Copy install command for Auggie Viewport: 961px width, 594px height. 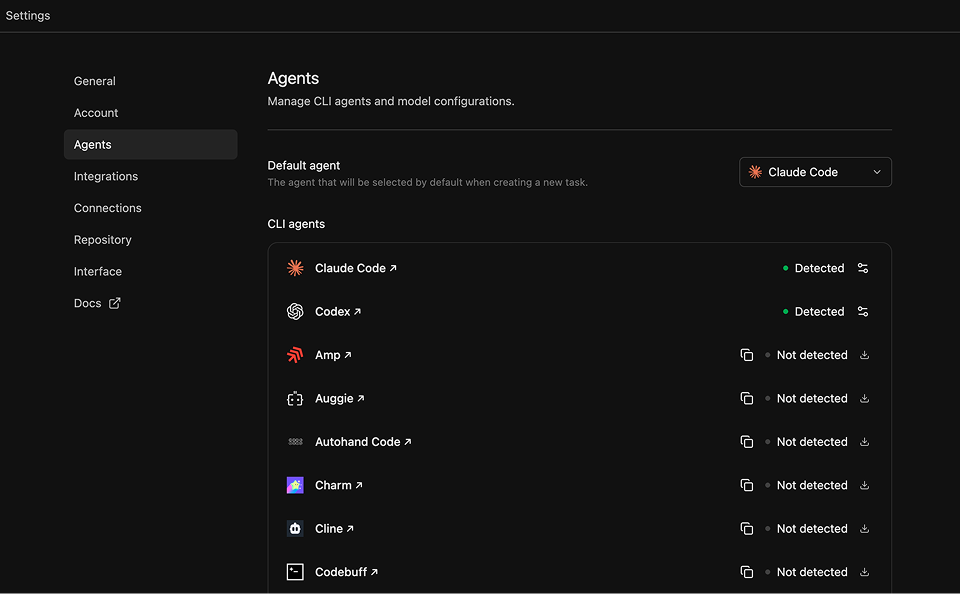746,398
